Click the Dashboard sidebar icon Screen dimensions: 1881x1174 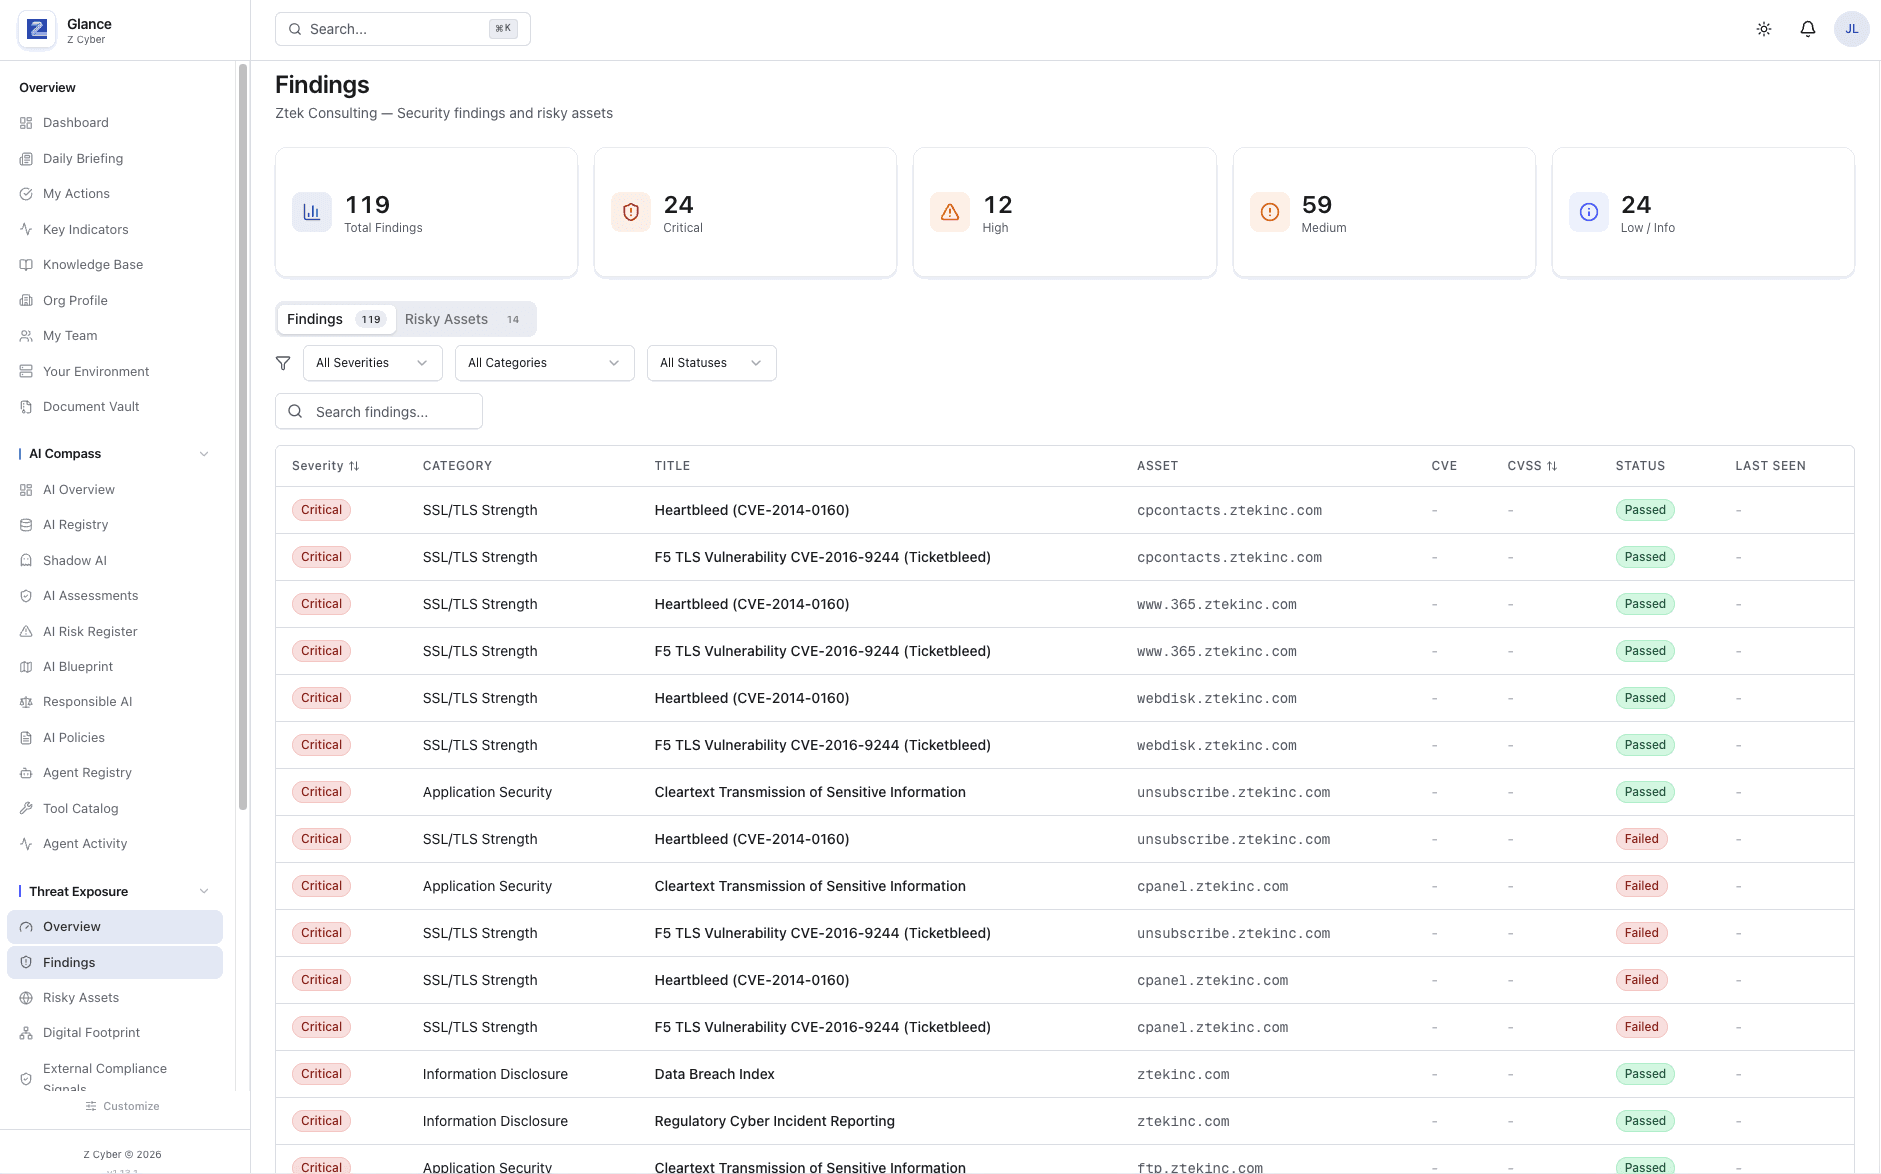[26, 123]
